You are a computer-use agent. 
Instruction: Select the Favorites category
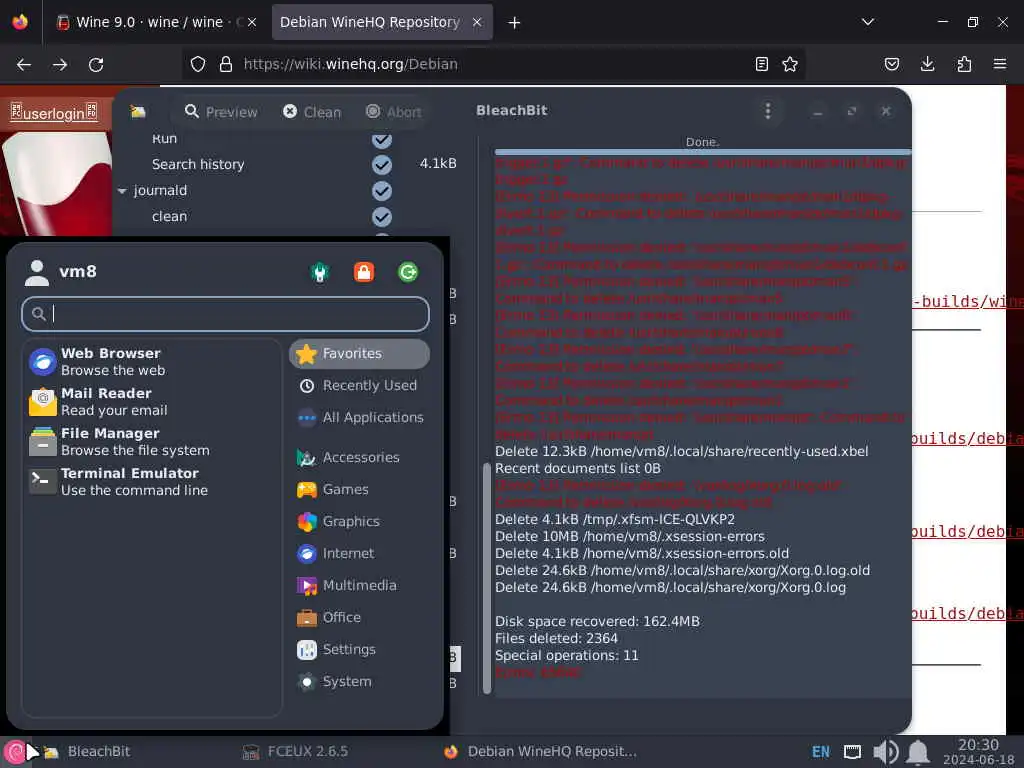coord(359,353)
